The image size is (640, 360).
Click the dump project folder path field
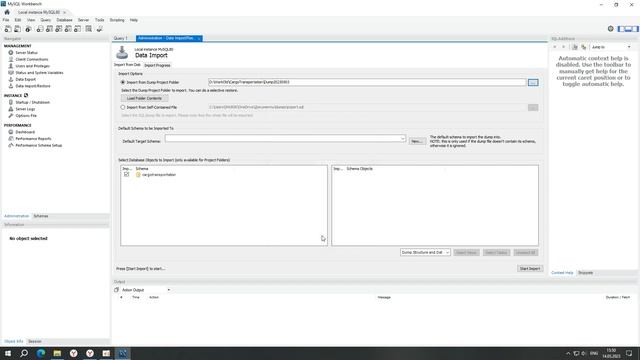point(367,82)
